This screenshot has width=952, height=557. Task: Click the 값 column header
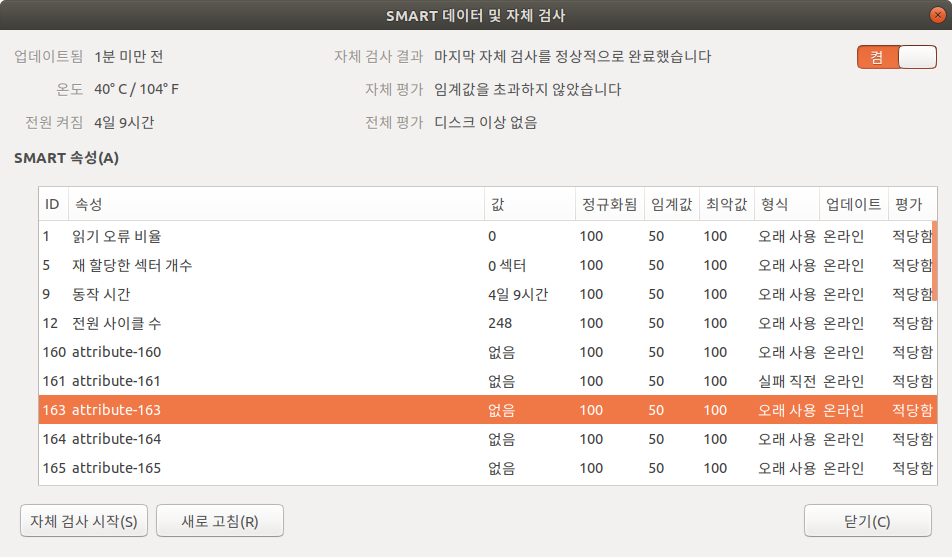click(529, 204)
